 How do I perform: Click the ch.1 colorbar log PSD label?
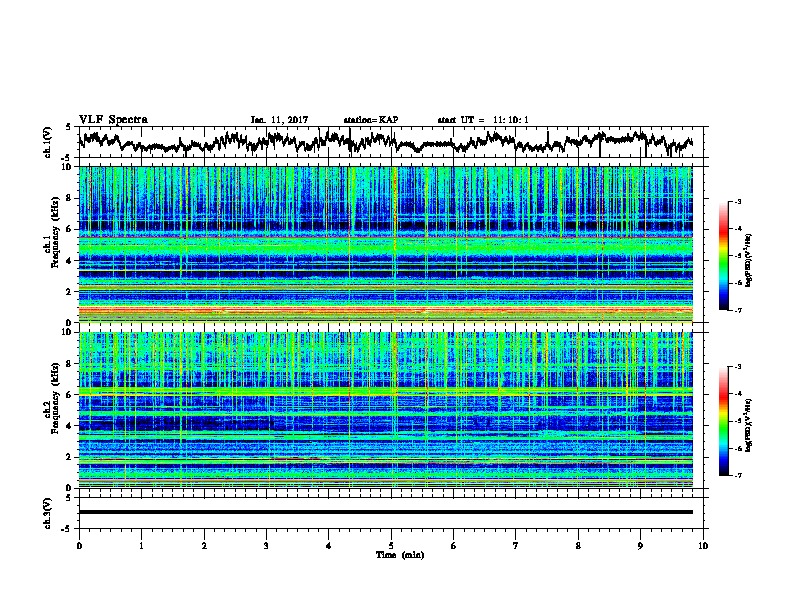click(749, 261)
